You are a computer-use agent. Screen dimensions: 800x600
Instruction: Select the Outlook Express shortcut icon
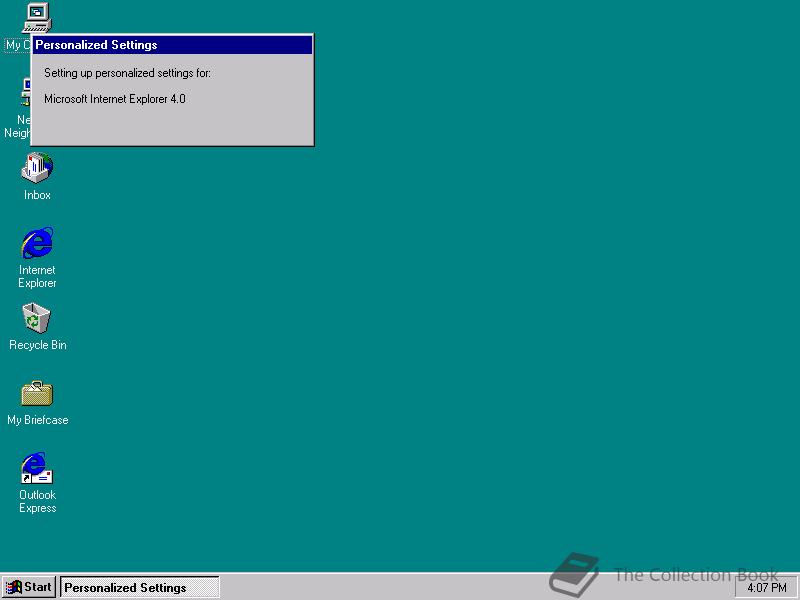coord(37,468)
